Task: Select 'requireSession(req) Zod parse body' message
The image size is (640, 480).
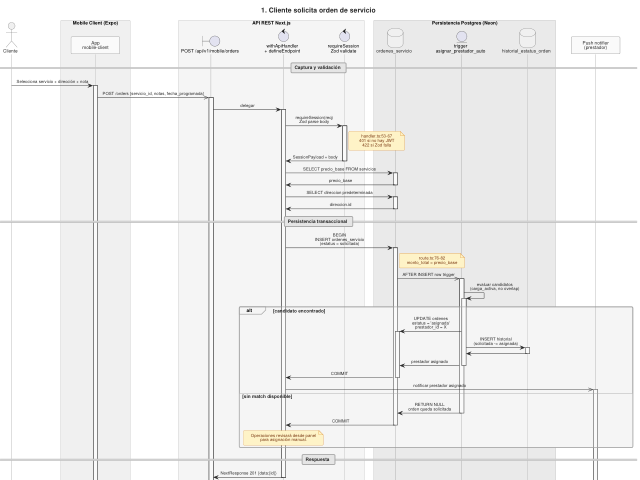Action: (x=314, y=120)
